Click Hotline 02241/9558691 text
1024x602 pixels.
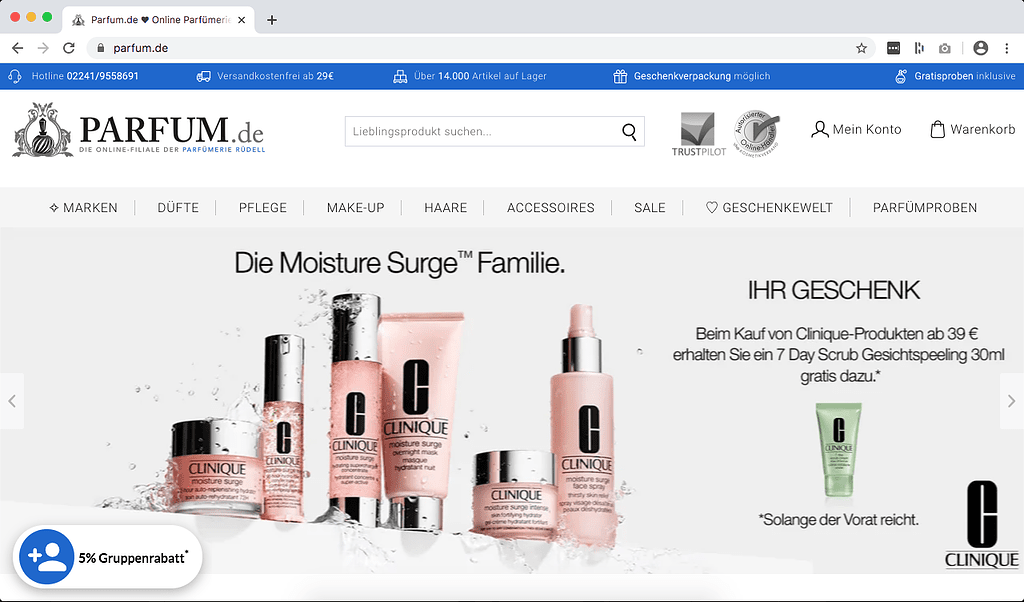85,76
